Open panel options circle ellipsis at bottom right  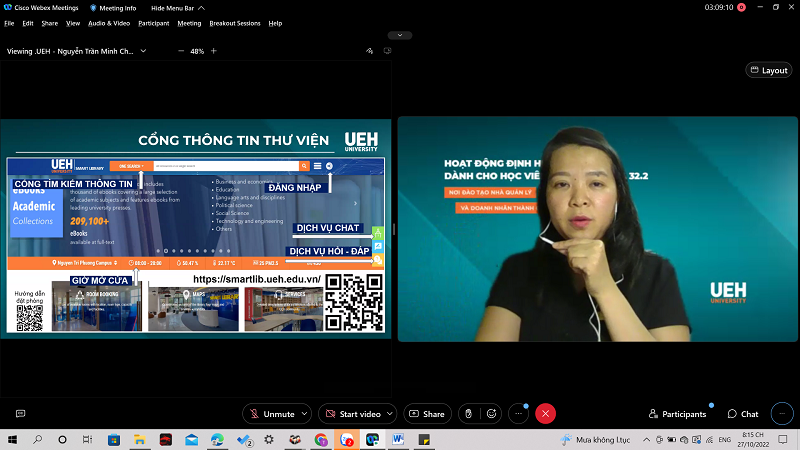point(782,414)
